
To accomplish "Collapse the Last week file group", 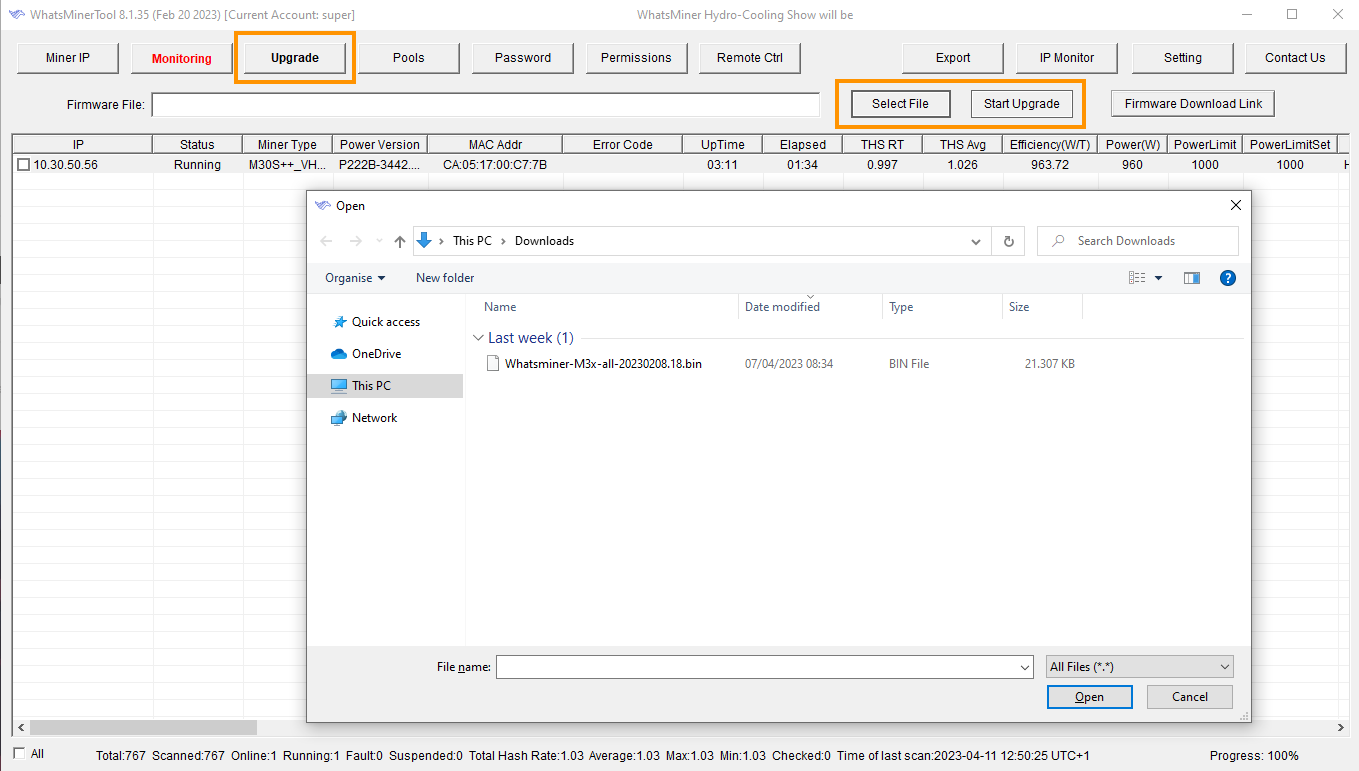I will [478, 337].
